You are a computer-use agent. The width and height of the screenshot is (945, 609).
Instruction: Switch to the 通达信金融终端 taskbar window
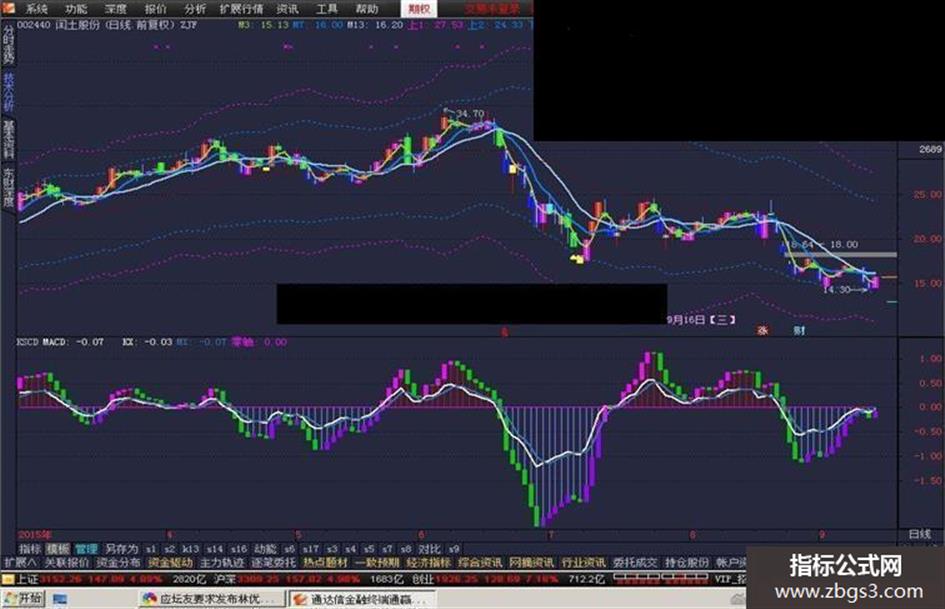[360, 599]
